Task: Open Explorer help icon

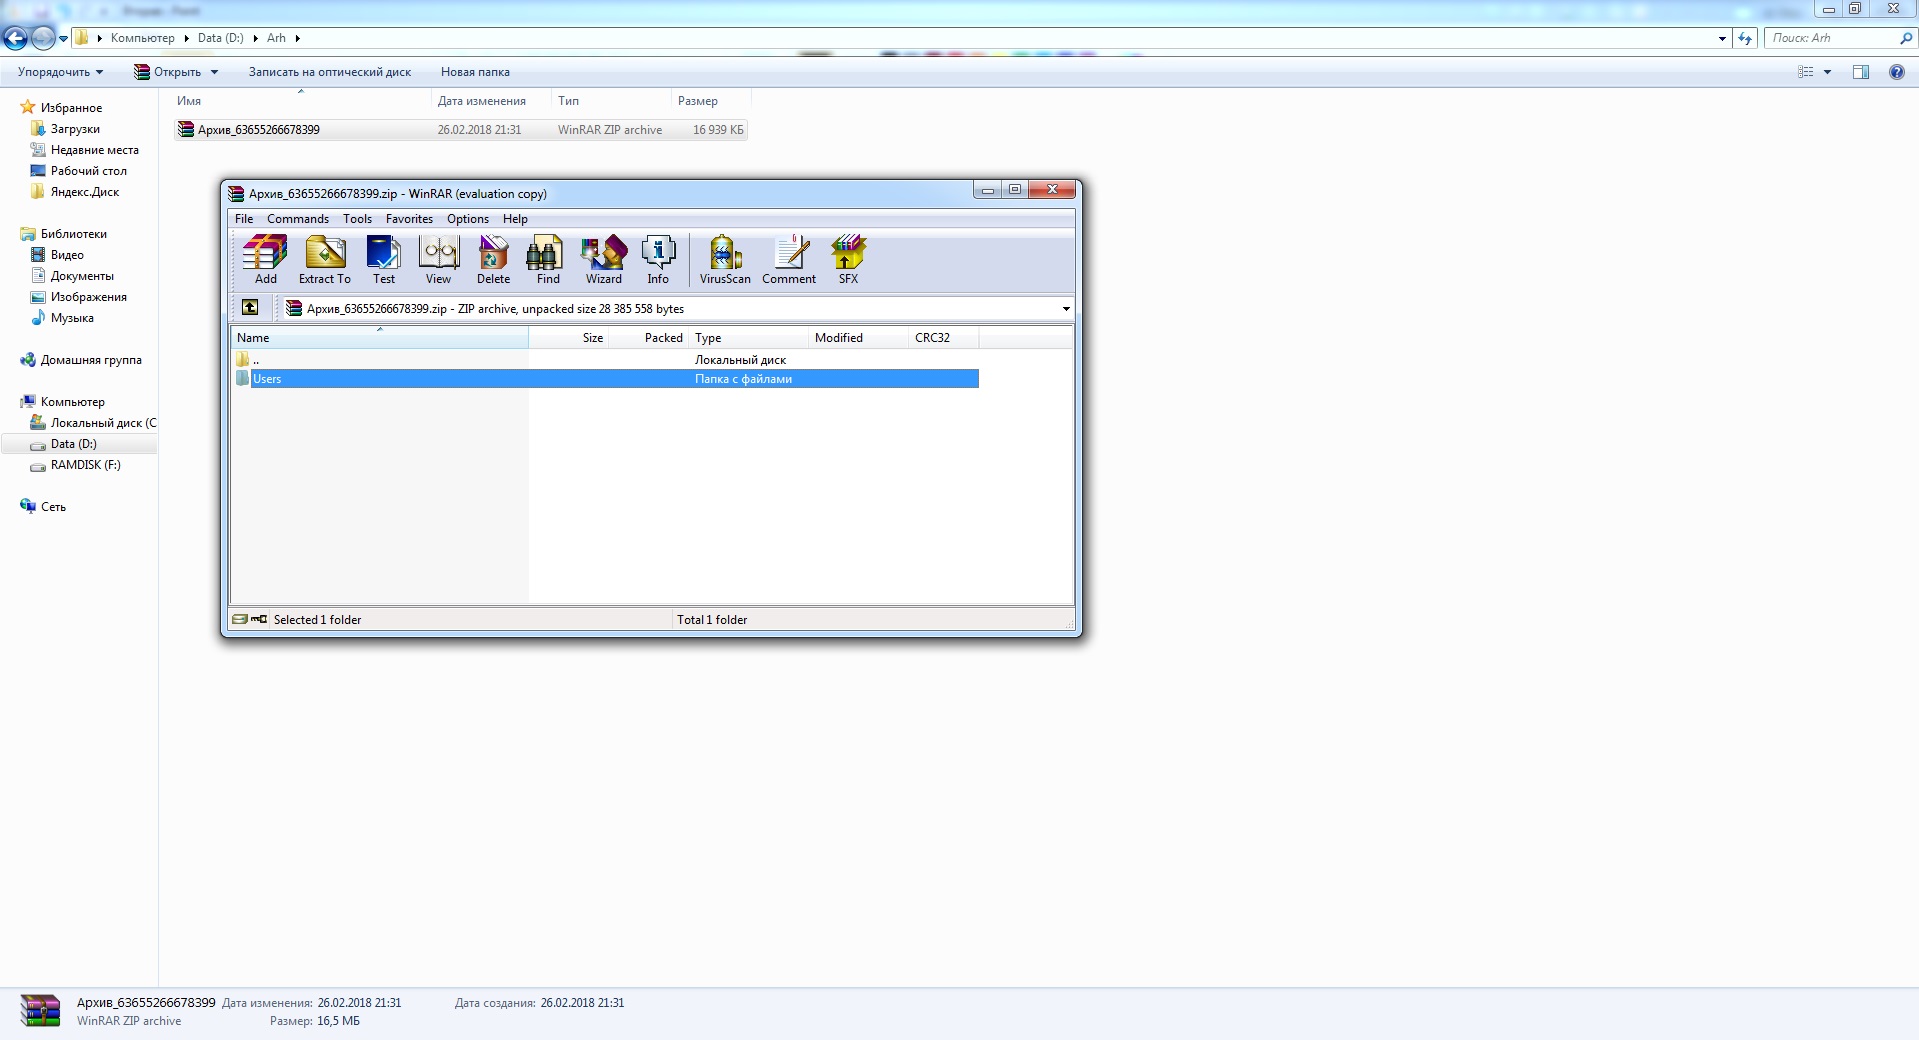Action: [x=1896, y=72]
